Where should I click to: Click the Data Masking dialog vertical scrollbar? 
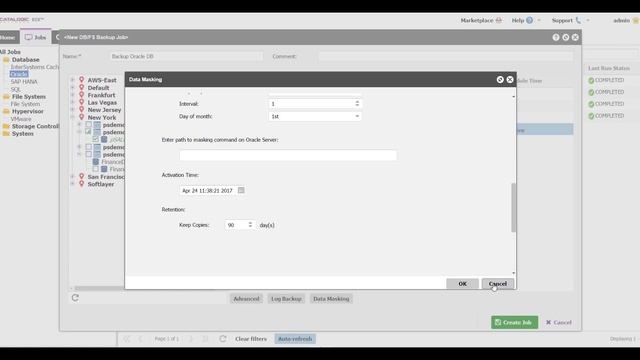click(x=513, y=207)
